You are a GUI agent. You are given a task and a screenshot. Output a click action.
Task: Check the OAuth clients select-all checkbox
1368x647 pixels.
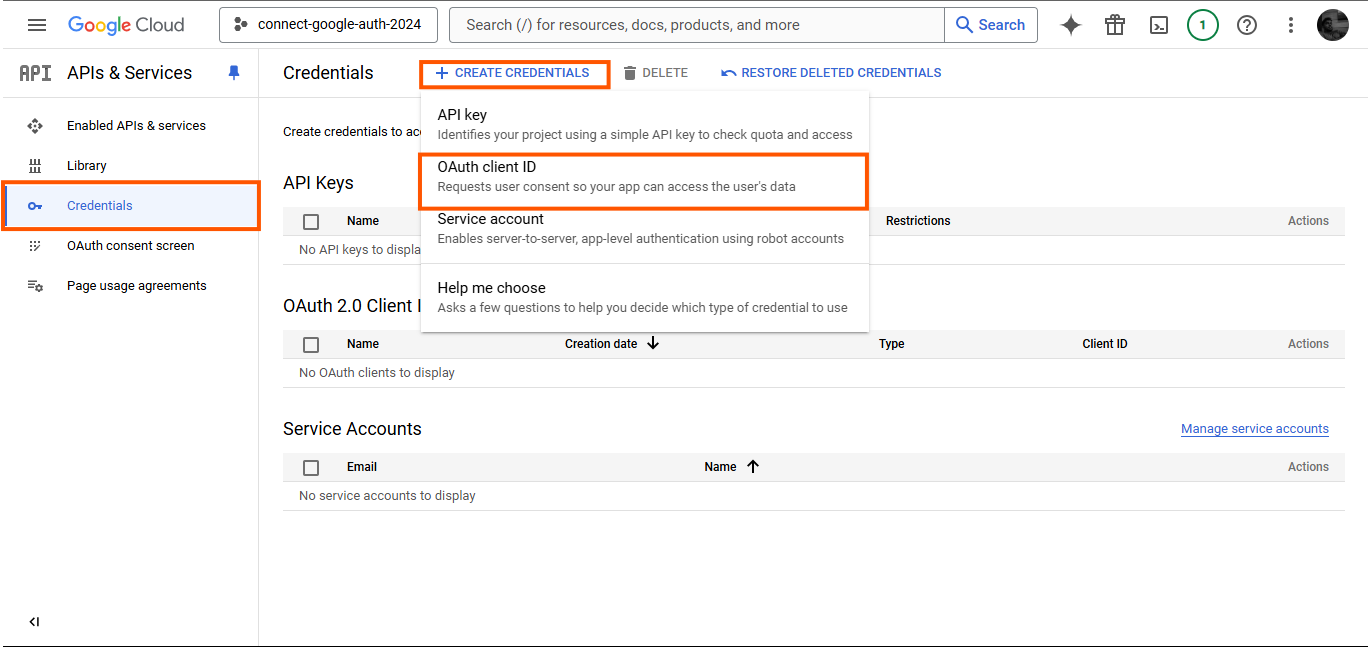click(x=311, y=344)
